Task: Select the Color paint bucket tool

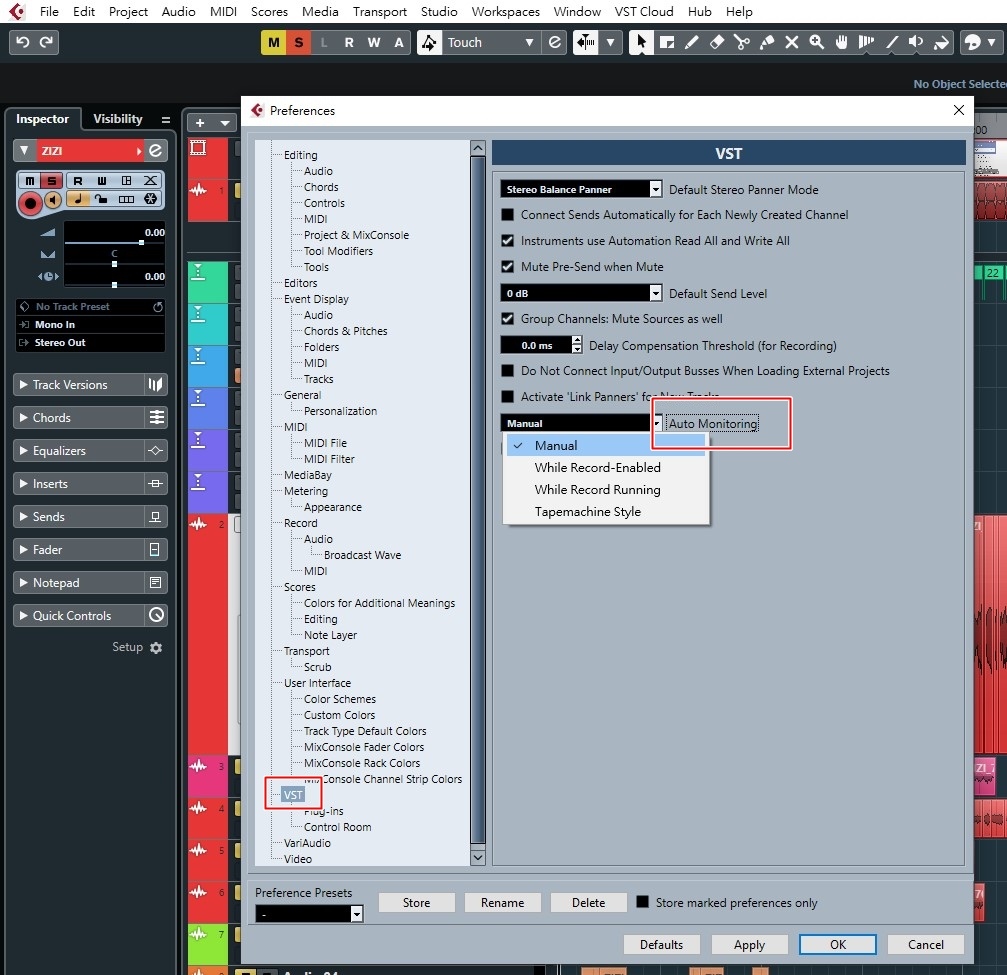Action: [941, 42]
